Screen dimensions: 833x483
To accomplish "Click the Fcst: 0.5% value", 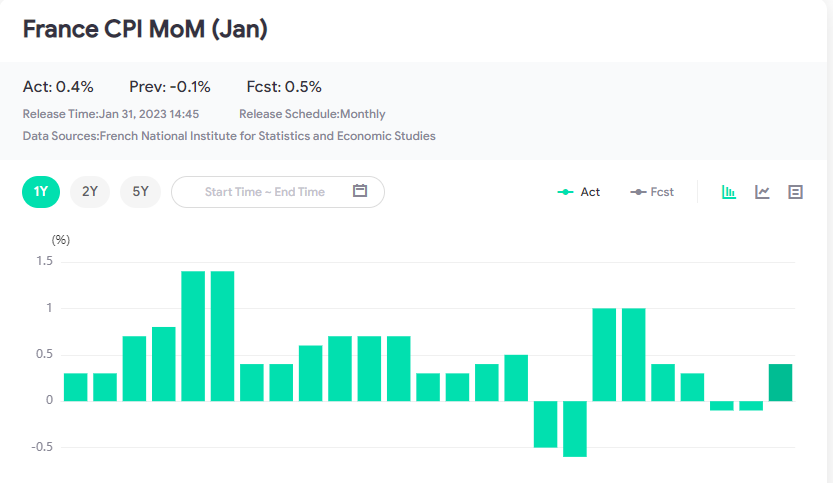I will [284, 87].
